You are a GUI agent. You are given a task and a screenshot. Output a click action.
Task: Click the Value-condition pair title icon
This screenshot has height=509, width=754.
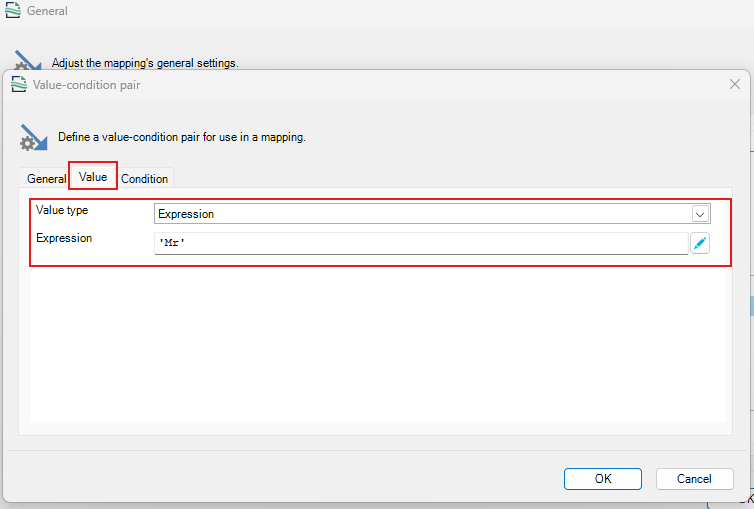[x=19, y=84]
